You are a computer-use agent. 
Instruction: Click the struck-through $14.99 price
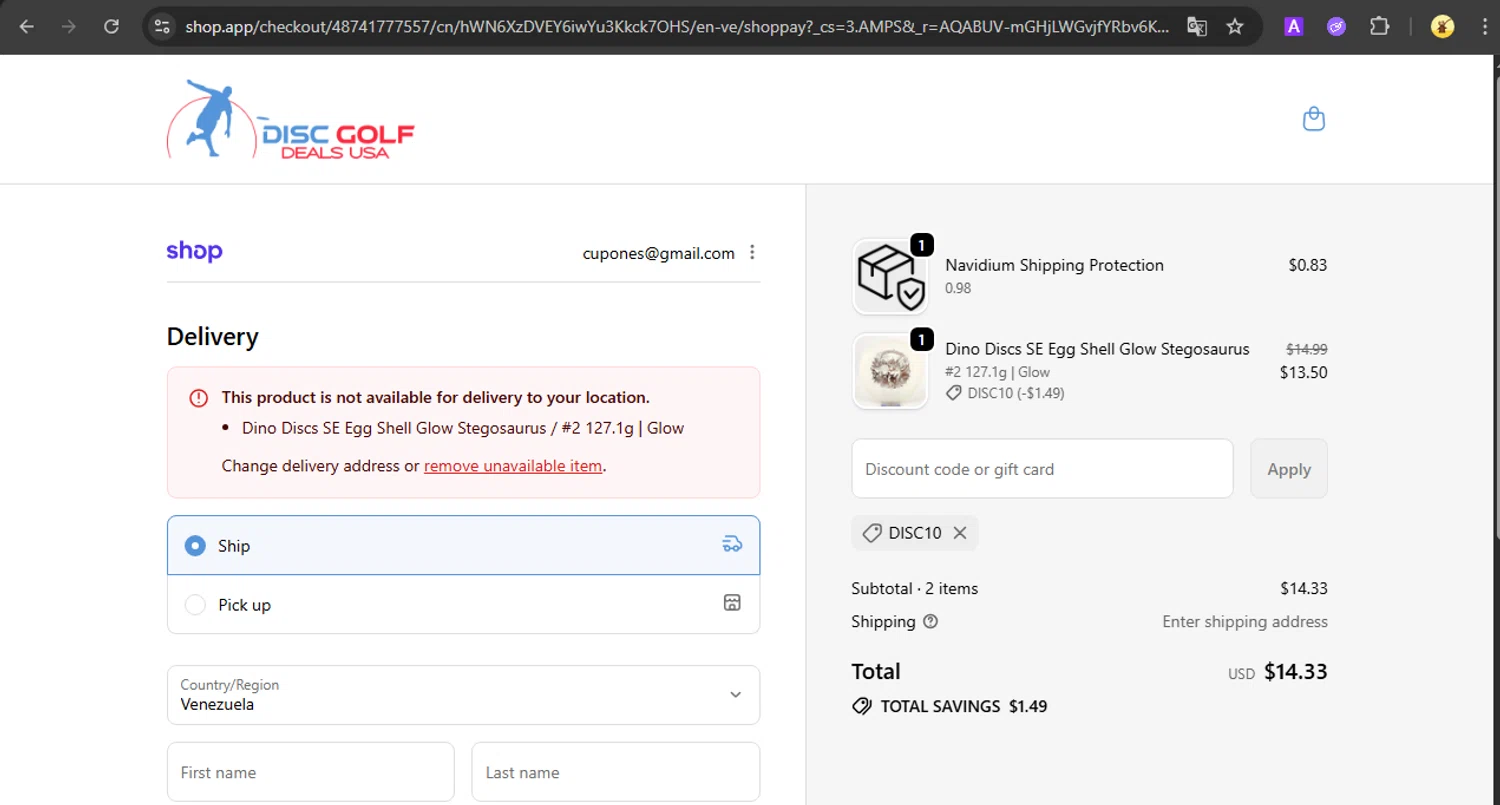click(1306, 349)
